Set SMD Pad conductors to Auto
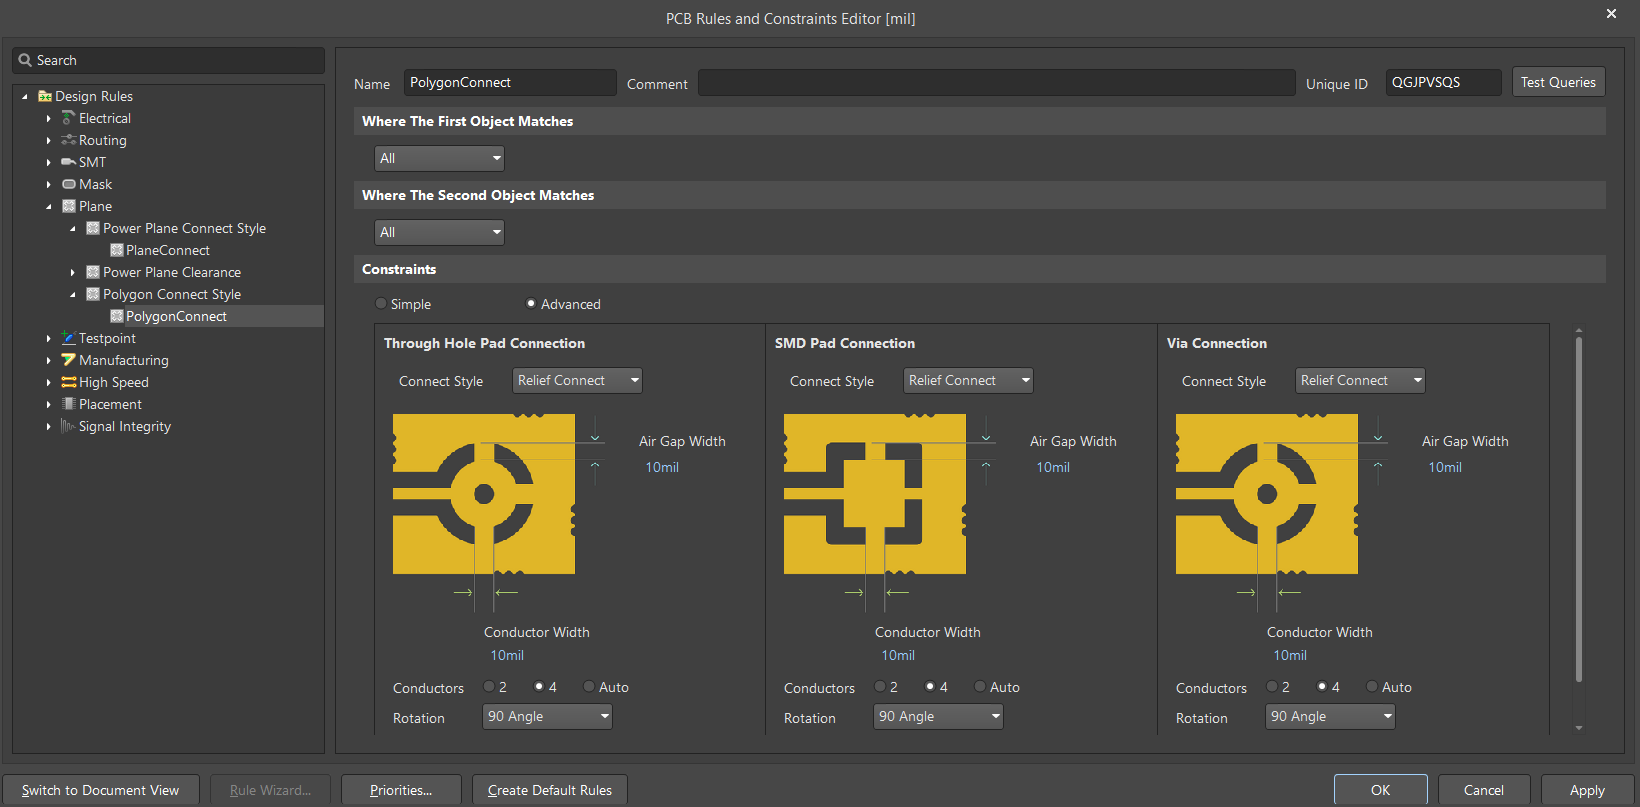Screen dimensions: 1640x807 click(980, 686)
